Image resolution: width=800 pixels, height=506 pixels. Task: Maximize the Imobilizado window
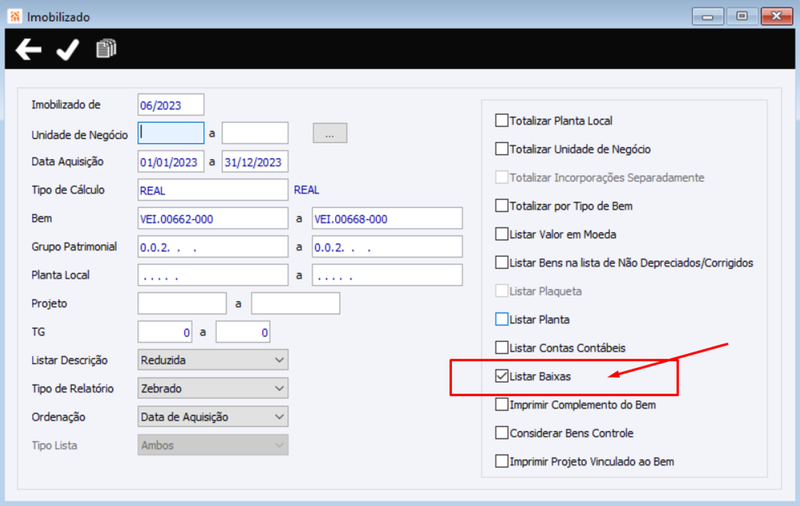(x=742, y=16)
